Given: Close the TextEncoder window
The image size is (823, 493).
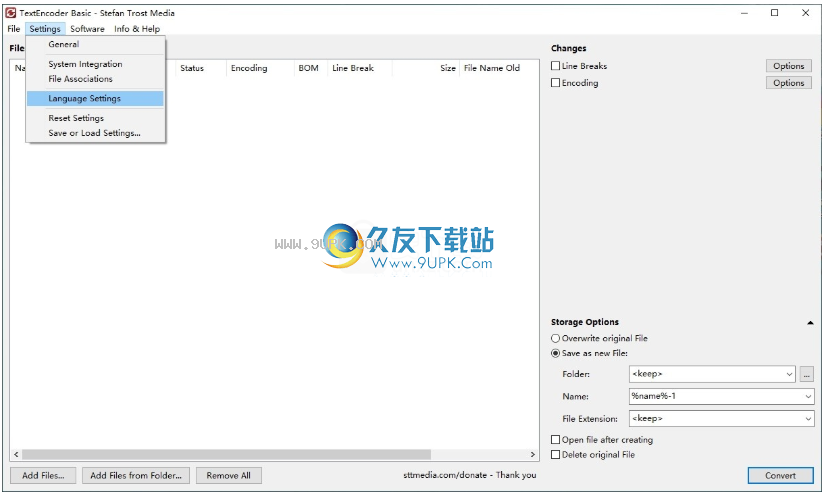Looking at the screenshot, I should [805, 13].
